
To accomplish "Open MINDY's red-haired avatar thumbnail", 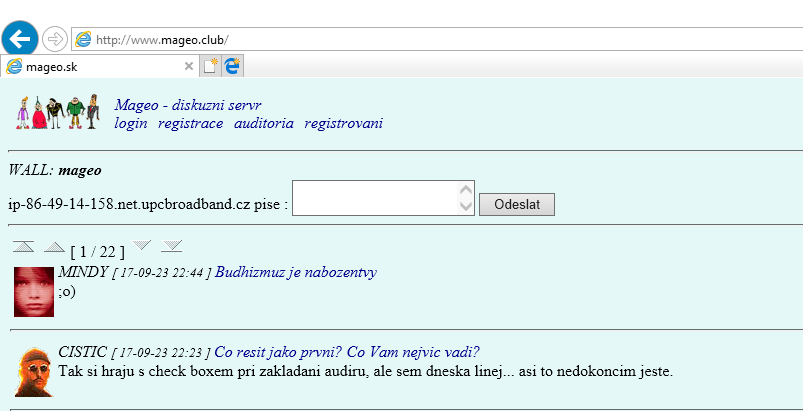I will (x=34, y=292).
